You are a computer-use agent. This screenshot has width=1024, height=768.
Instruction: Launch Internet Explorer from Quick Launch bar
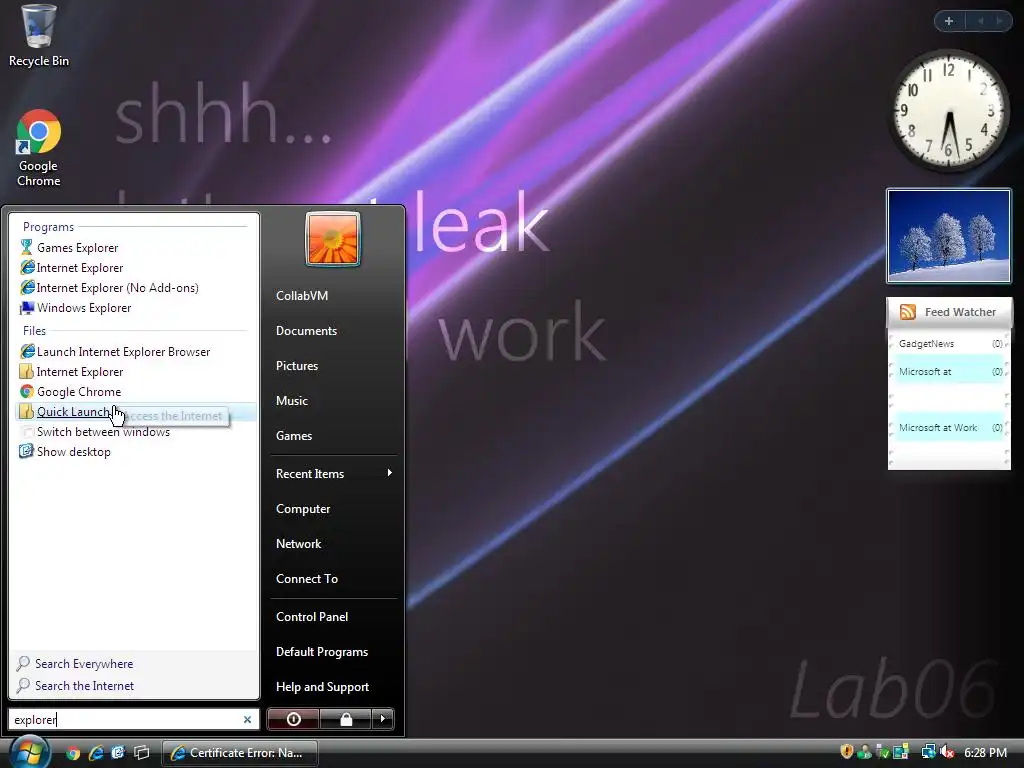coord(96,753)
